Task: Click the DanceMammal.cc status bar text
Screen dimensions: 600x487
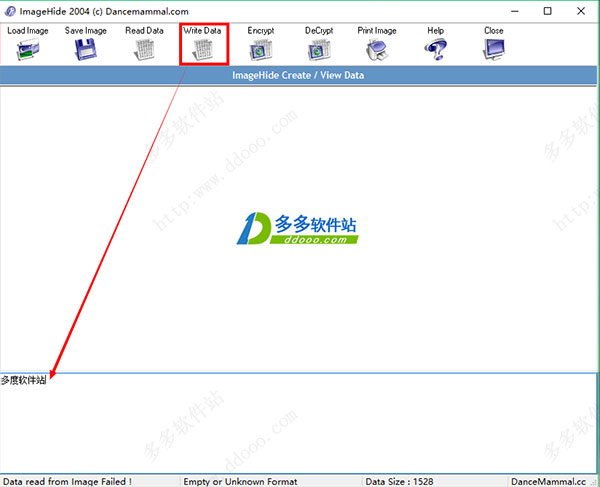Action: click(x=548, y=481)
